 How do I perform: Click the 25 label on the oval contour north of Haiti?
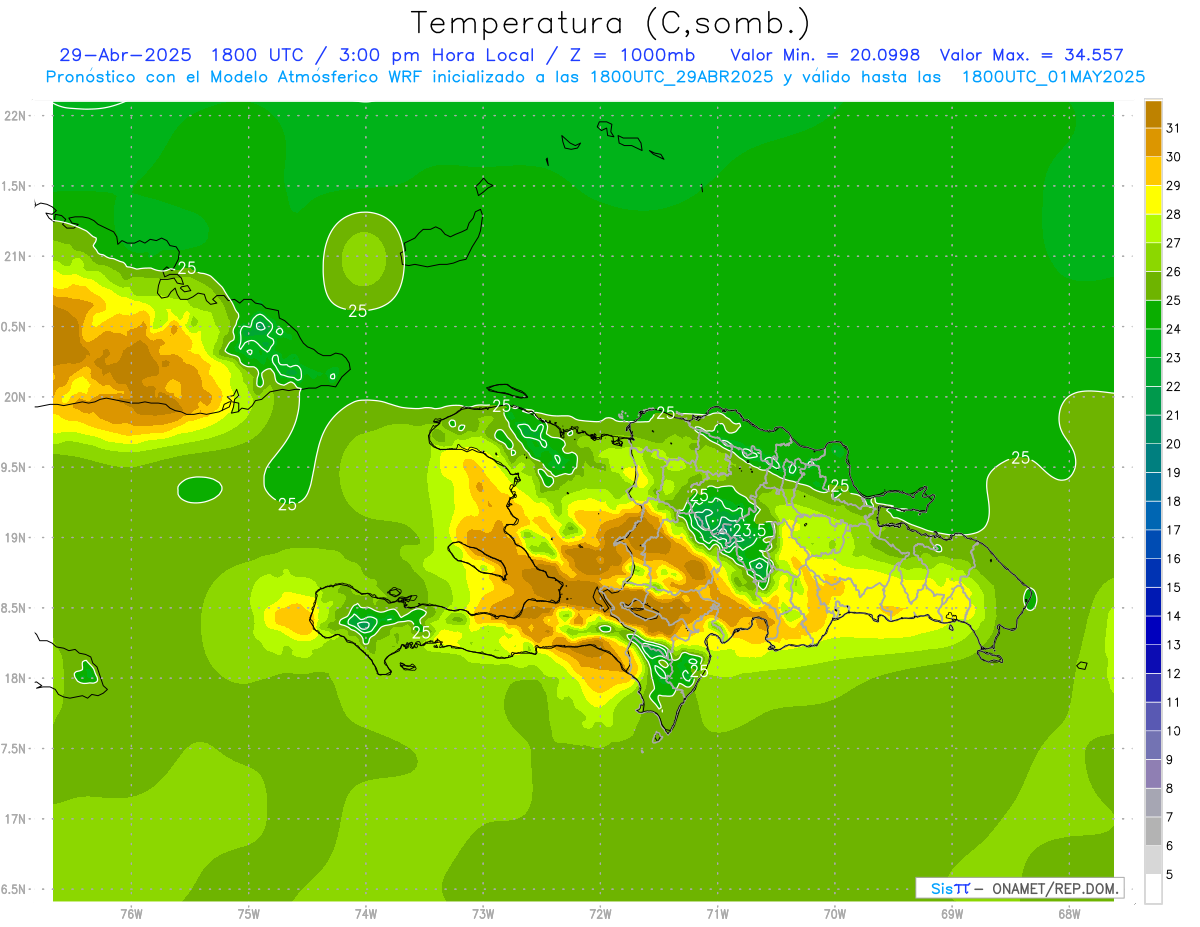tap(357, 311)
